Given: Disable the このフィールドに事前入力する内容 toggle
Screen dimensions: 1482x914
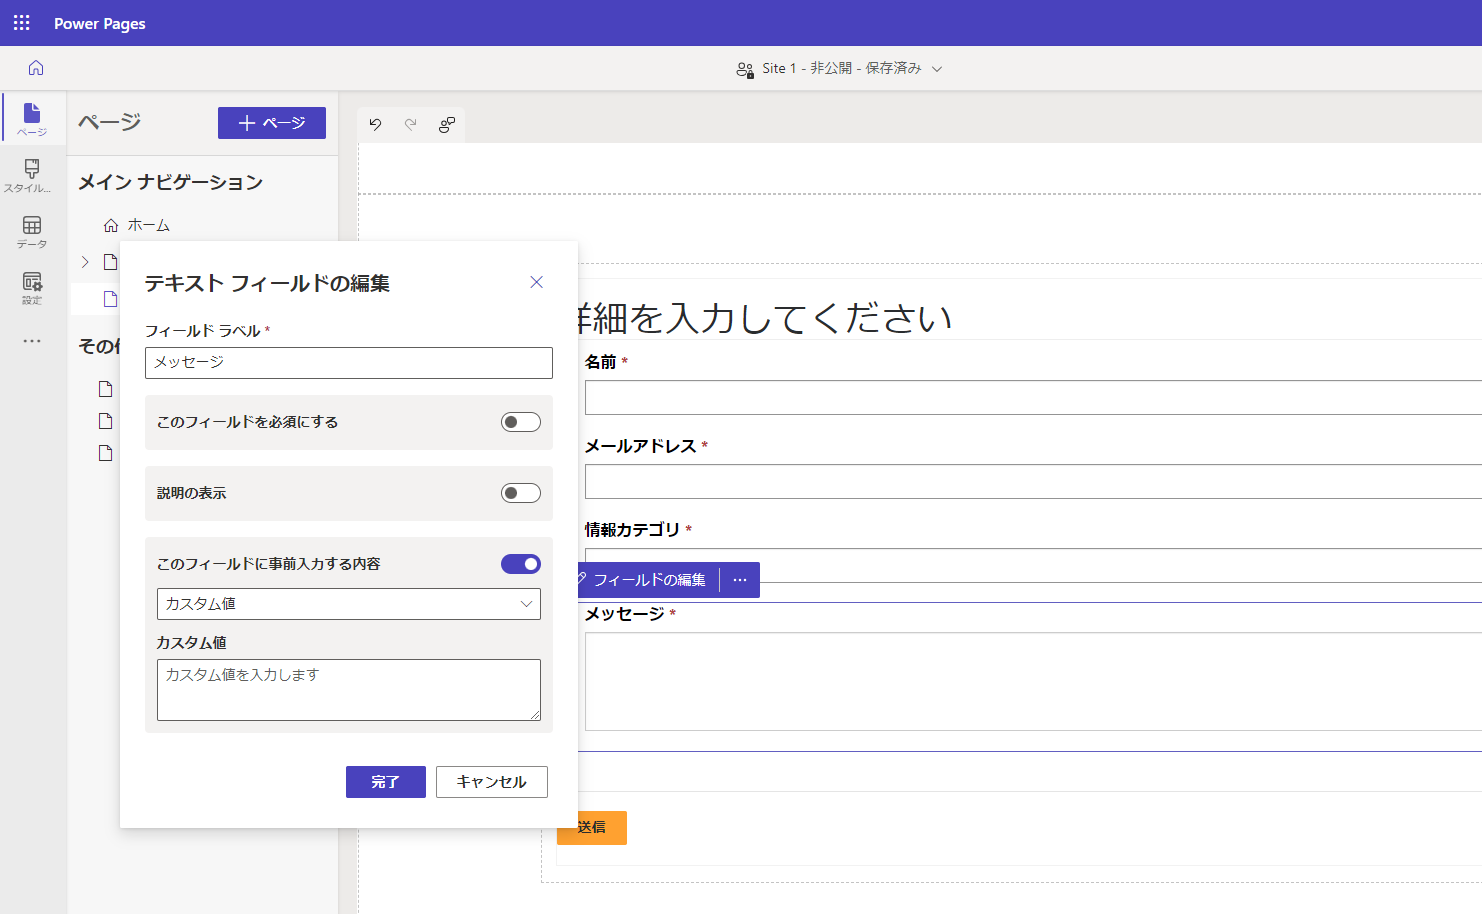Looking at the screenshot, I should (520, 563).
